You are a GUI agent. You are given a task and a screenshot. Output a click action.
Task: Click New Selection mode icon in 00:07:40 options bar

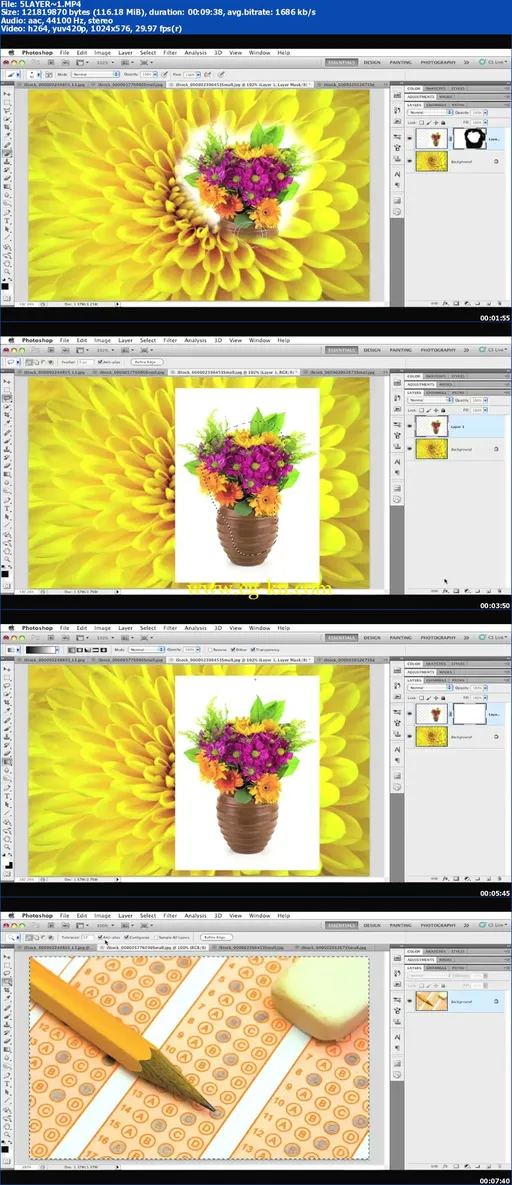(x=29, y=936)
